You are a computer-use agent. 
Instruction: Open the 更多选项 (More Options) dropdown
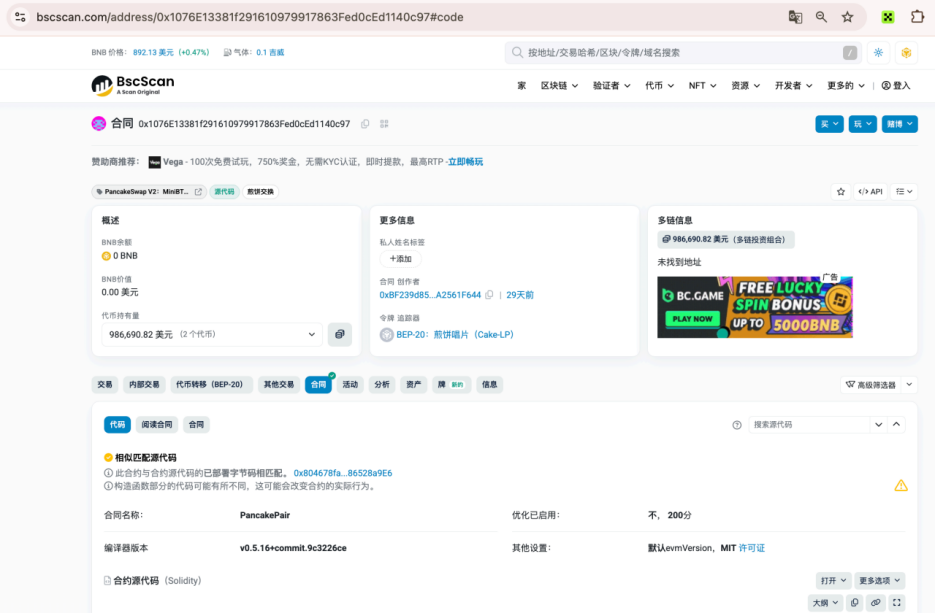point(881,580)
